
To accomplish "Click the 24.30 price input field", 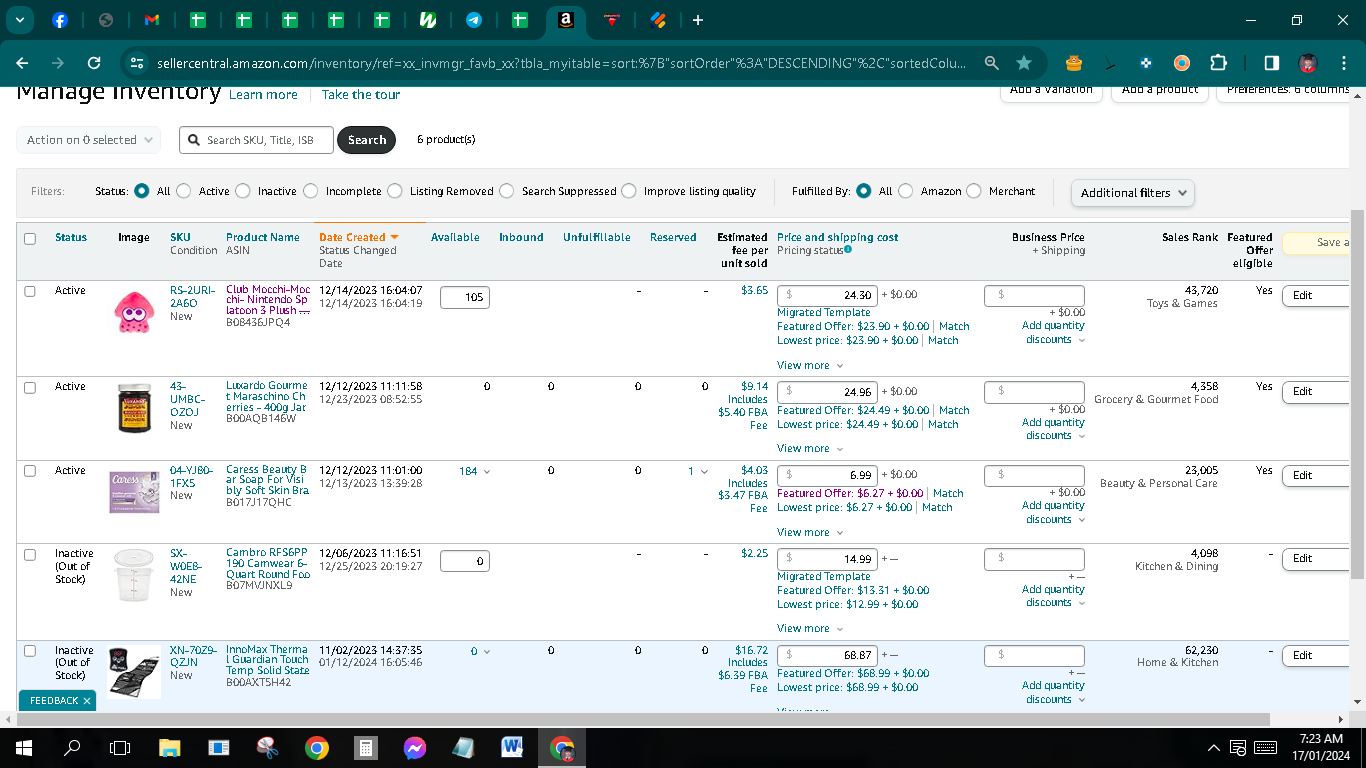I will click(829, 296).
